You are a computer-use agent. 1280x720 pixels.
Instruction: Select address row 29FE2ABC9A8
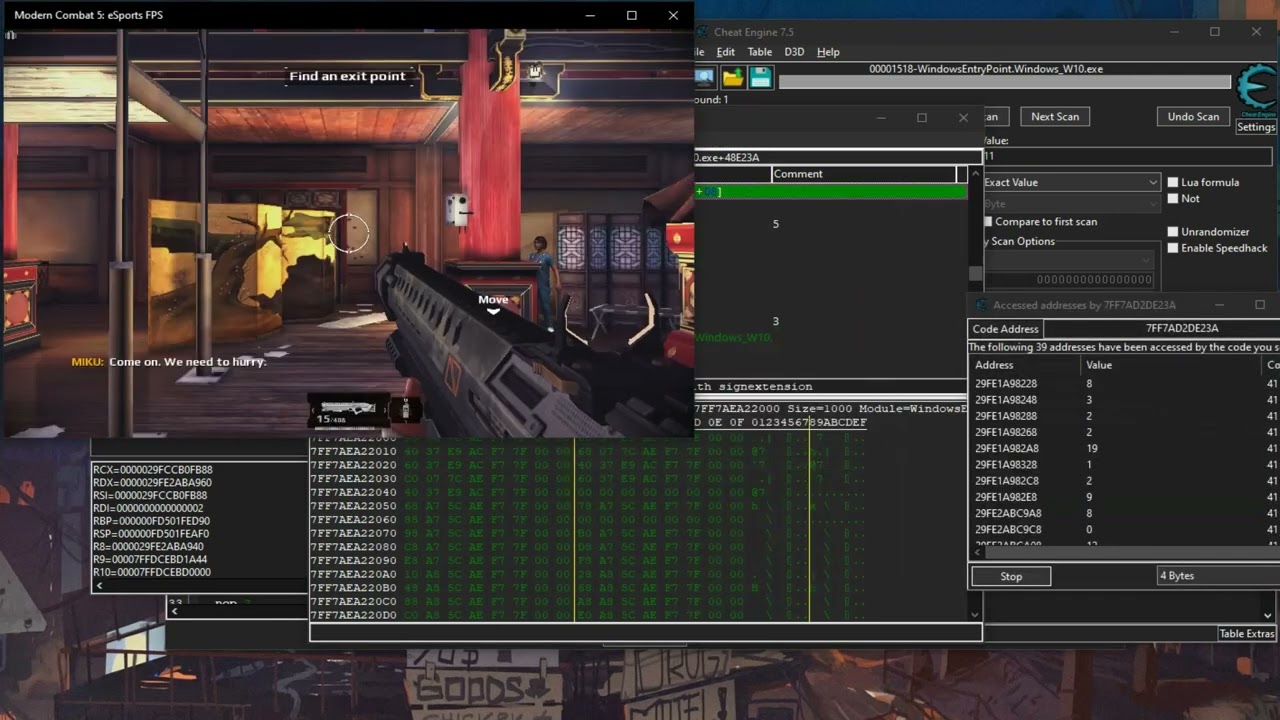(1123, 513)
